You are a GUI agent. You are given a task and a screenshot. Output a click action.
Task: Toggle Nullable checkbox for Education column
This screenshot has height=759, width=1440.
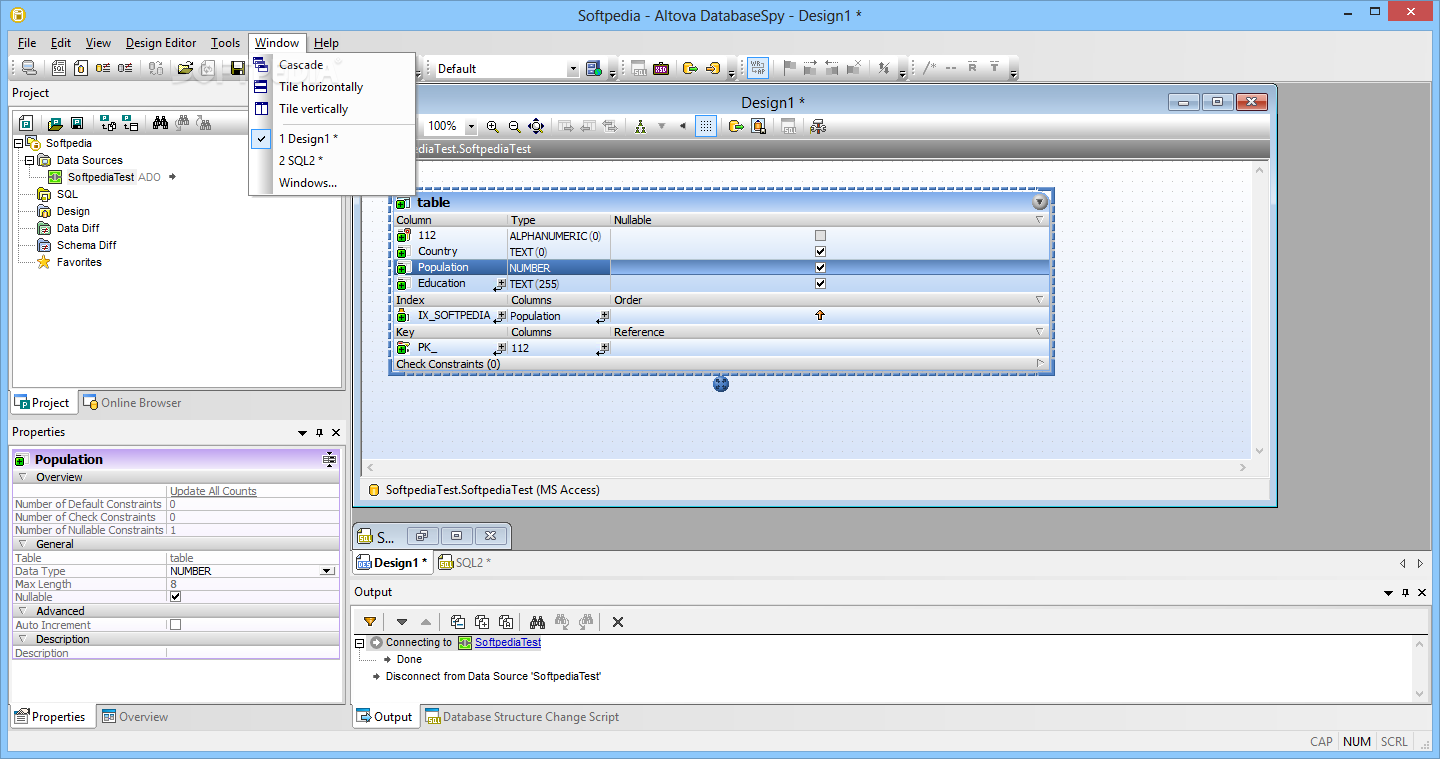(x=821, y=284)
